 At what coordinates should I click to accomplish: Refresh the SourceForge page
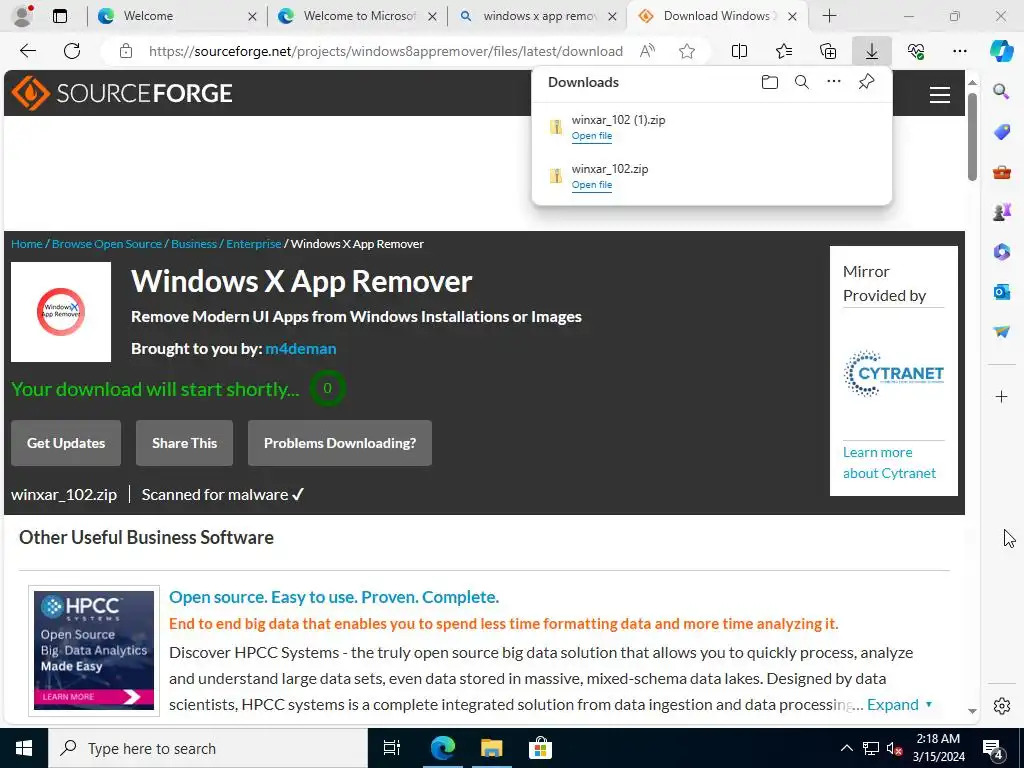[x=72, y=51]
